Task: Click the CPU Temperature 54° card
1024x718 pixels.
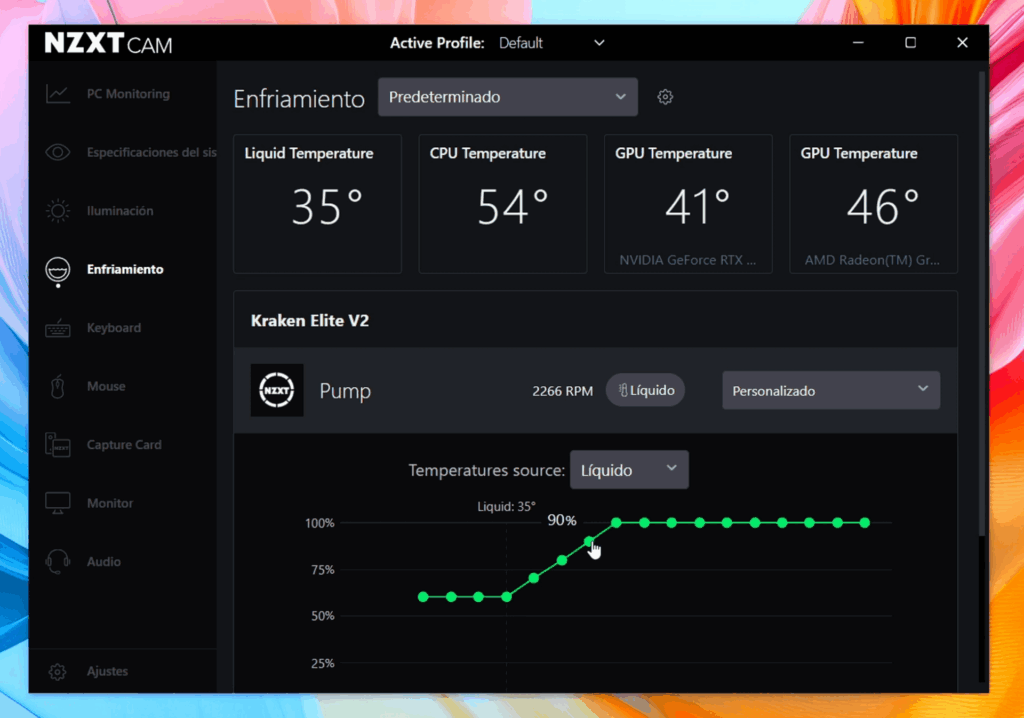Action: pyautogui.click(x=503, y=204)
